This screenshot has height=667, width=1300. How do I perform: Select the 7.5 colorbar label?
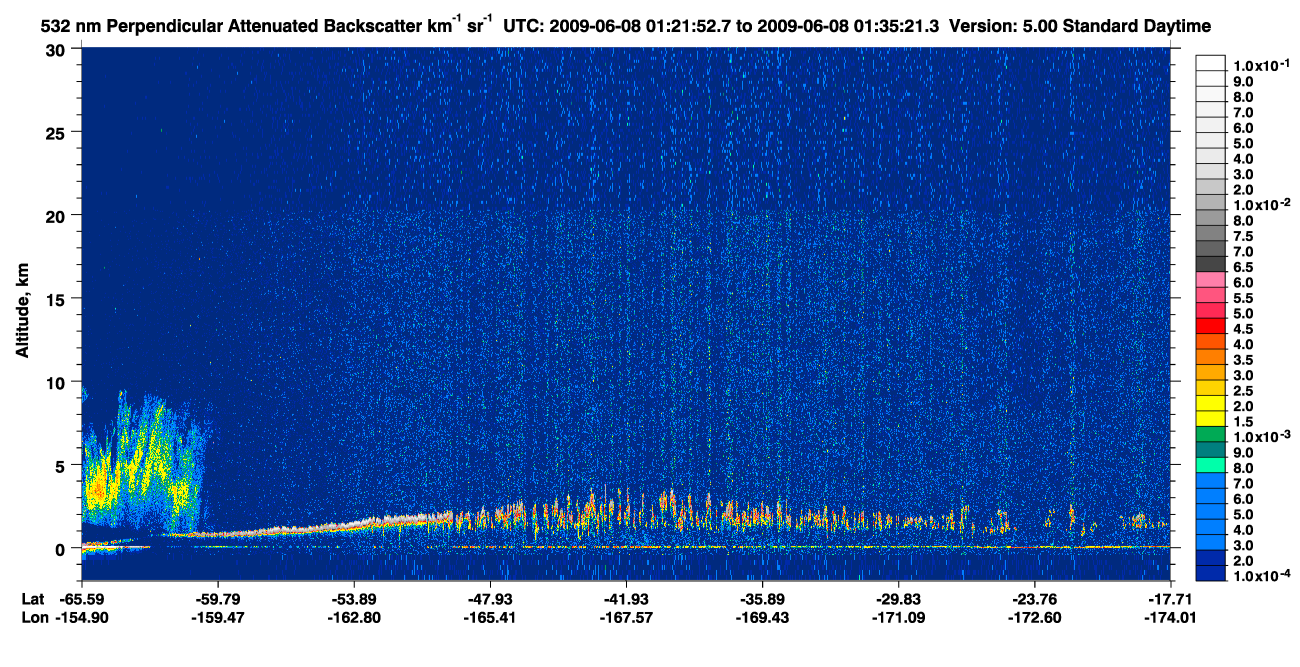[1245, 236]
